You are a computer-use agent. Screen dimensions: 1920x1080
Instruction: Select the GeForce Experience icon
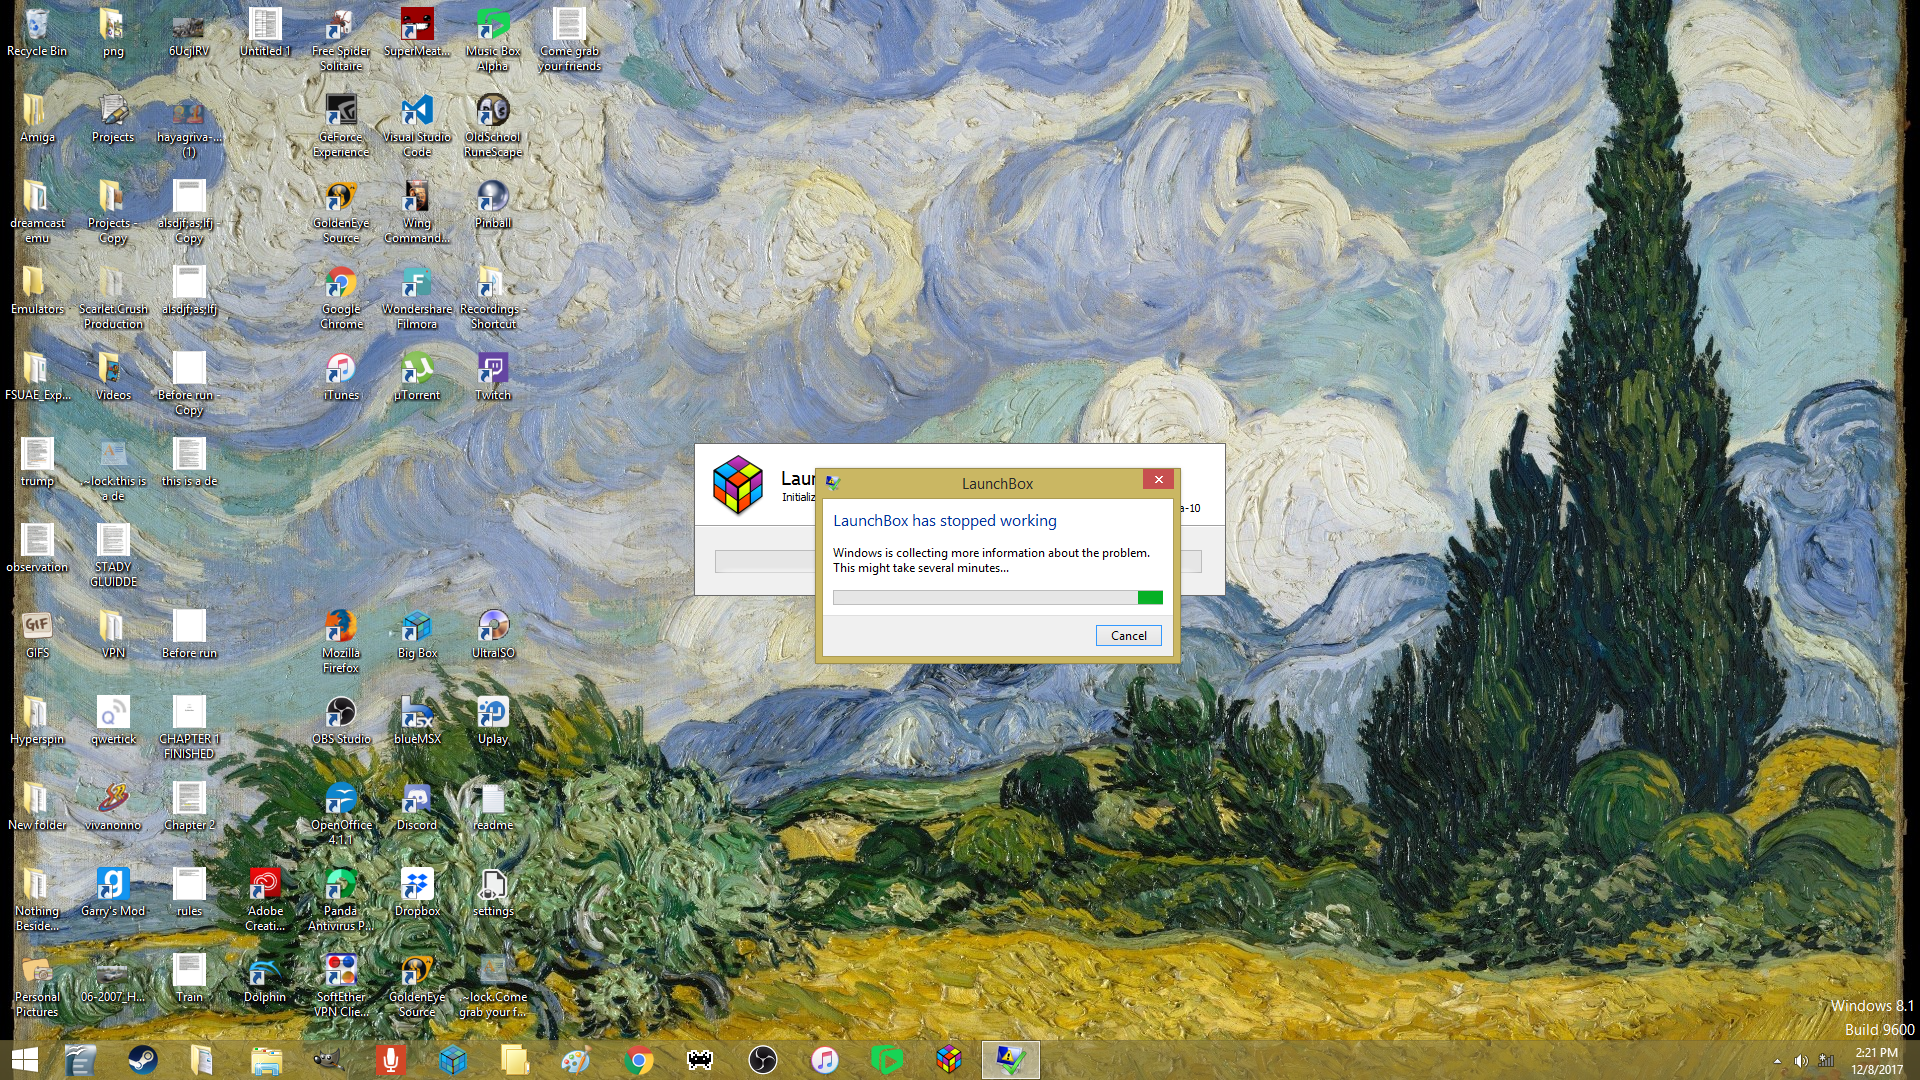click(341, 125)
